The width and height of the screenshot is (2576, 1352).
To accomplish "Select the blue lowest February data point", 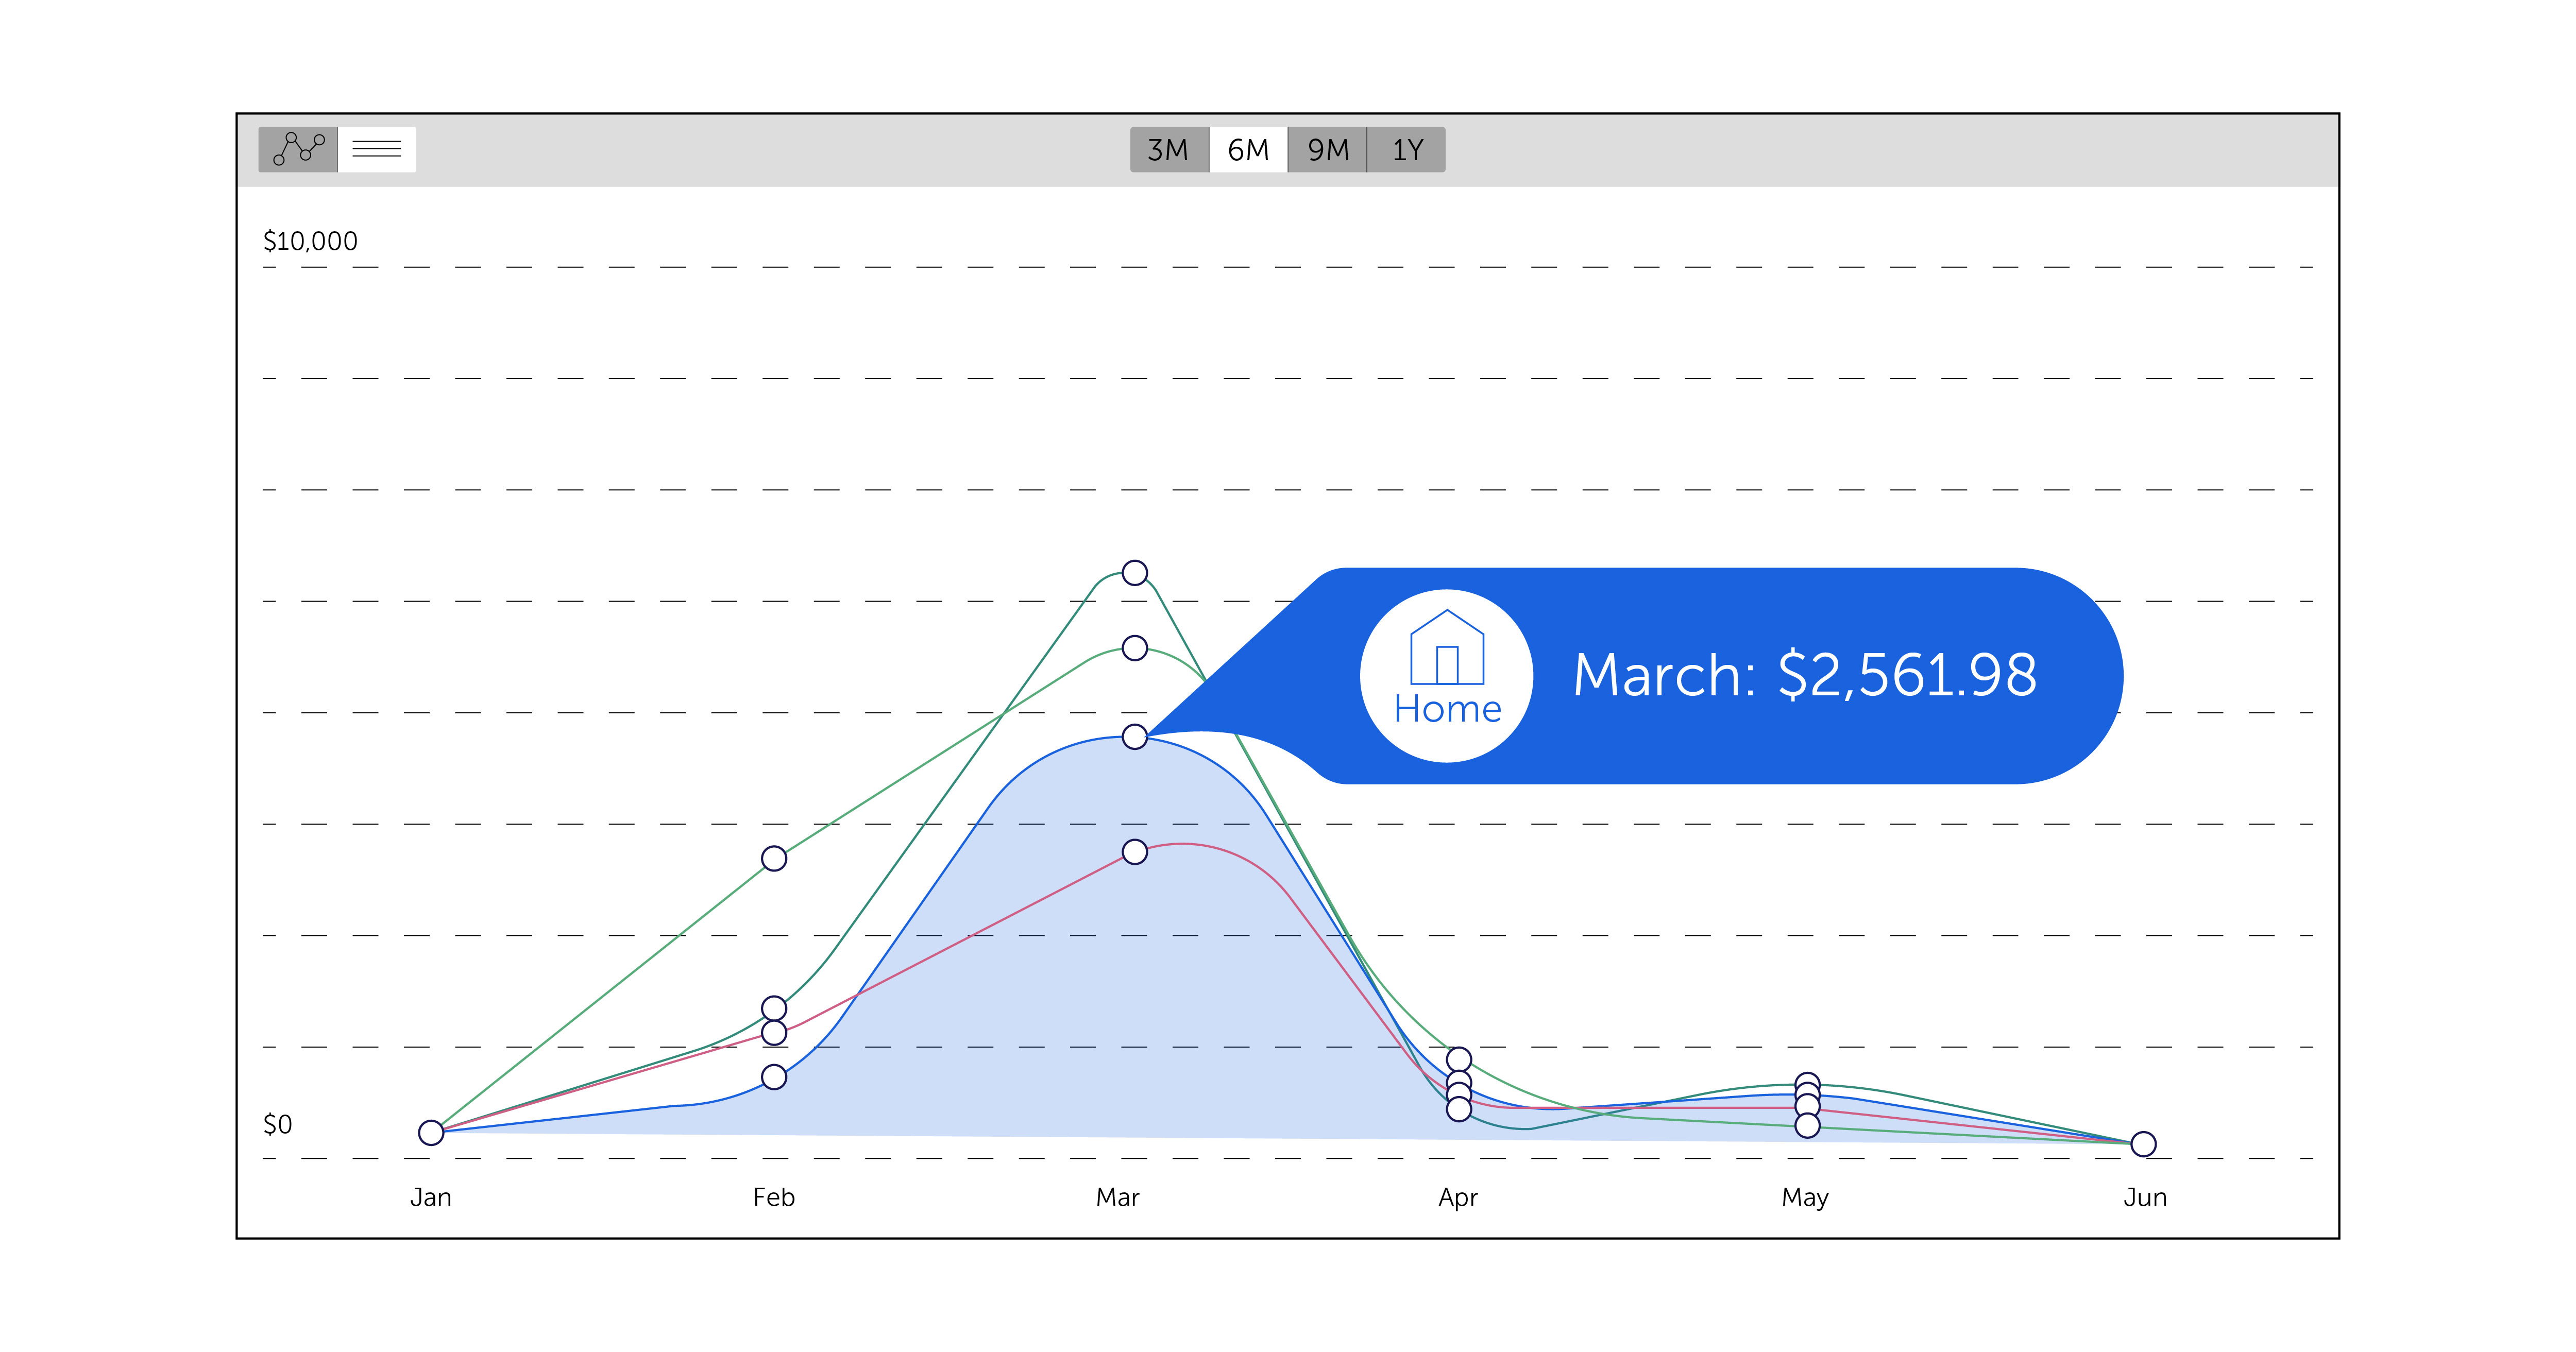I will [774, 1077].
